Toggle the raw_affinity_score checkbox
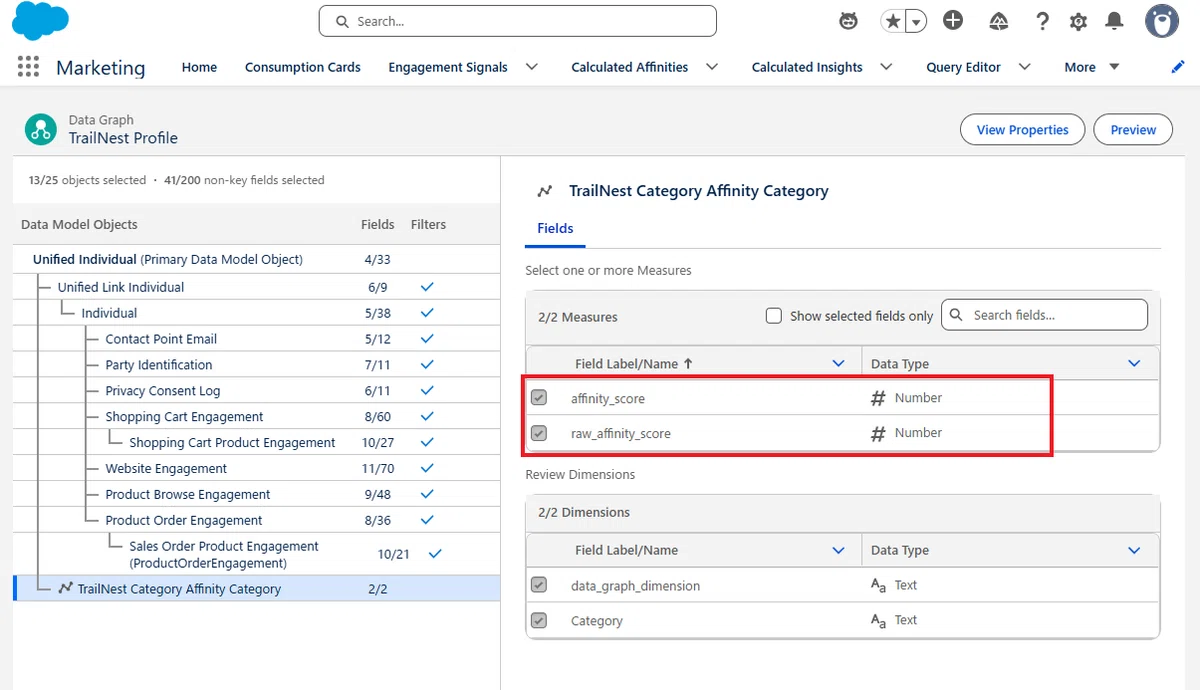This screenshot has width=1200, height=690. coord(539,433)
